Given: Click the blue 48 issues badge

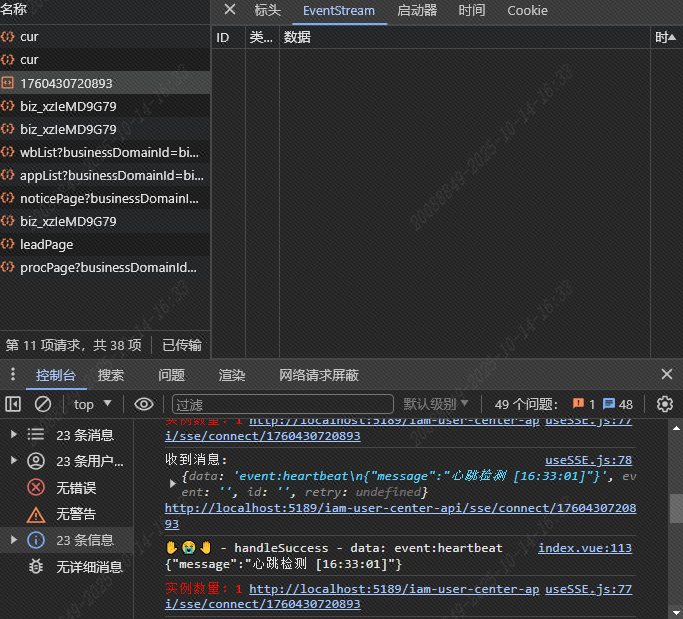Looking at the screenshot, I should (618, 404).
